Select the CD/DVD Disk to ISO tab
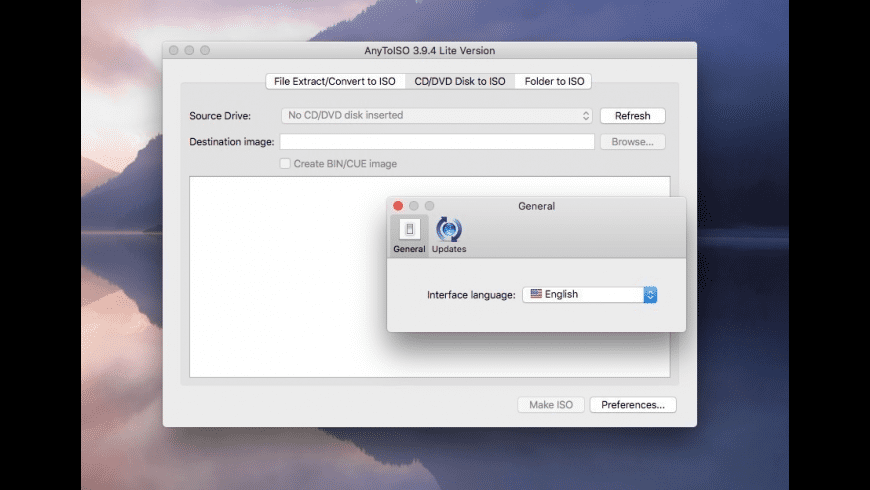870x490 pixels. tap(460, 81)
